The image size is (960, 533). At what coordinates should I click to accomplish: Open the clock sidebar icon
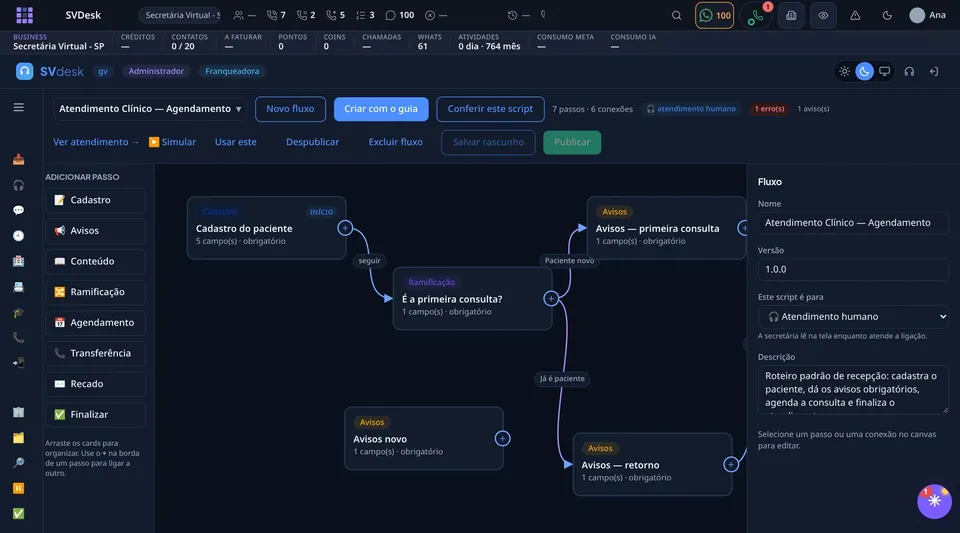(x=18, y=236)
